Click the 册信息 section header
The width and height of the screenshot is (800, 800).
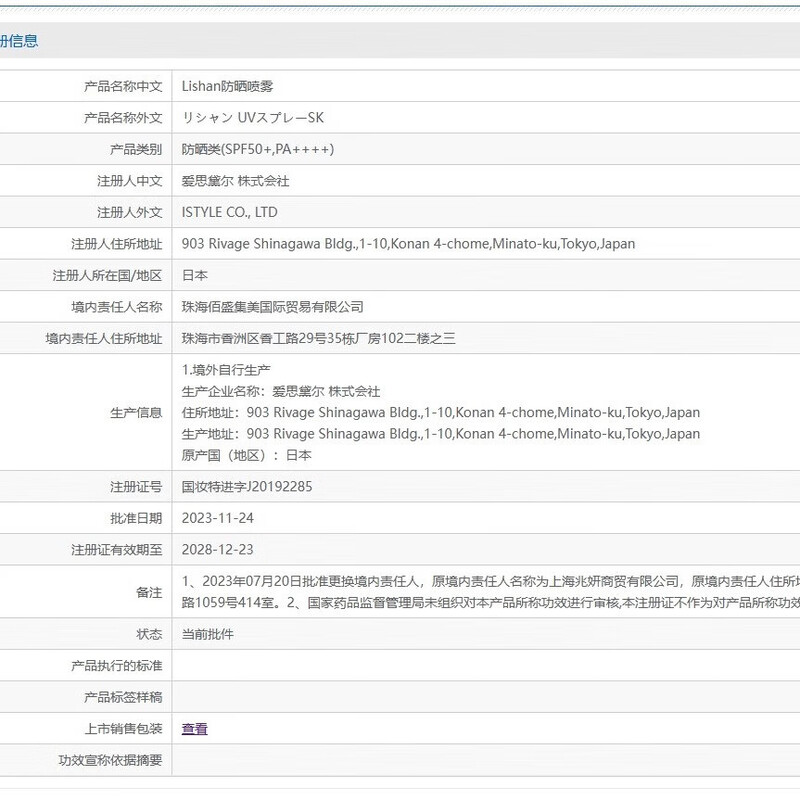(x=20, y=41)
